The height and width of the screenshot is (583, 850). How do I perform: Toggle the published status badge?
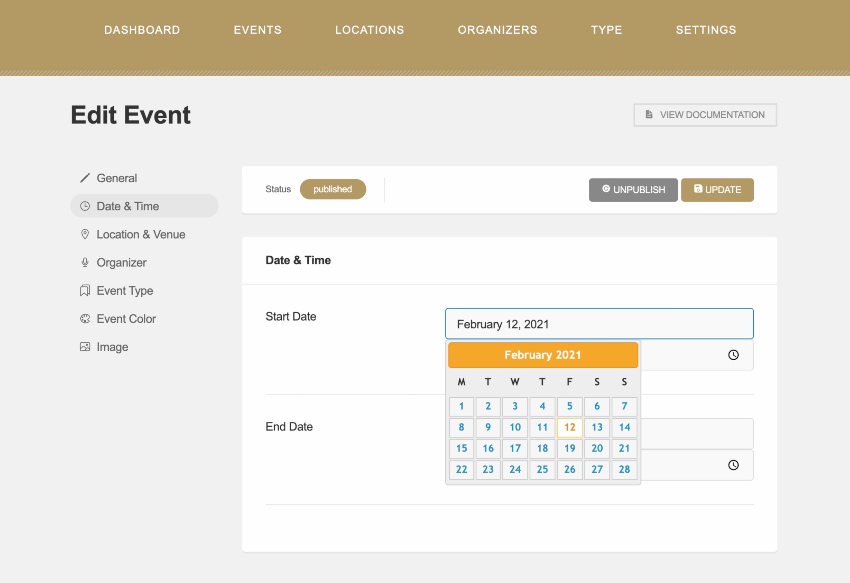pos(333,188)
